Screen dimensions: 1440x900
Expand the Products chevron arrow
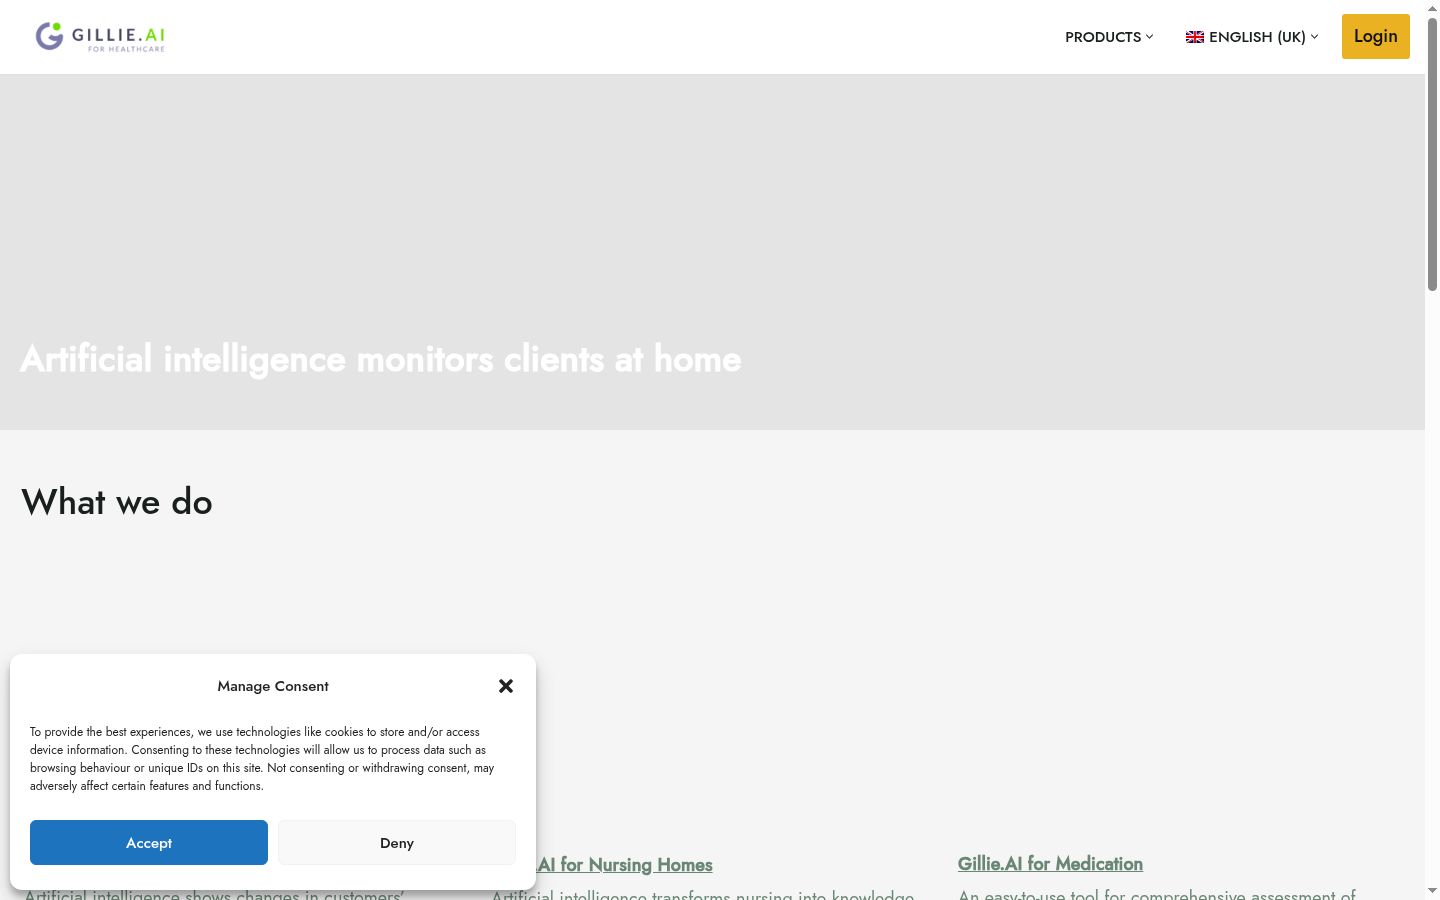tap(1149, 37)
